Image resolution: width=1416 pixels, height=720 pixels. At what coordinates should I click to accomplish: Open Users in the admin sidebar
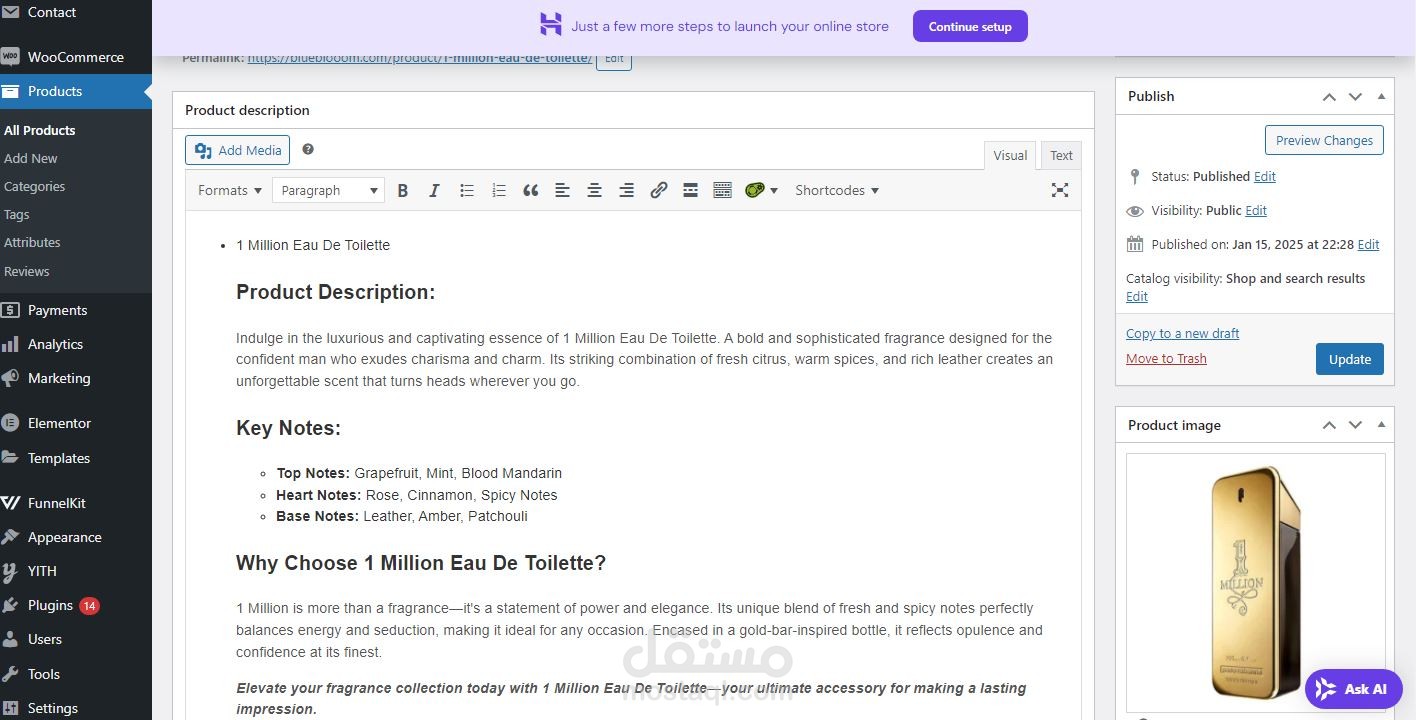click(76, 639)
